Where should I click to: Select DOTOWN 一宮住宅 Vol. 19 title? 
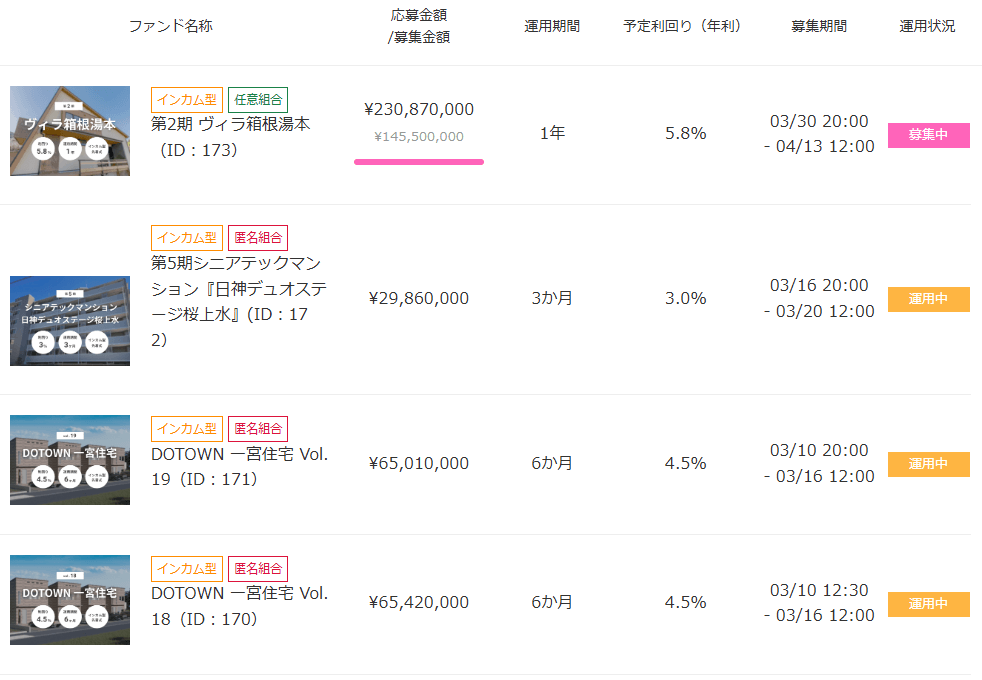pos(239,466)
